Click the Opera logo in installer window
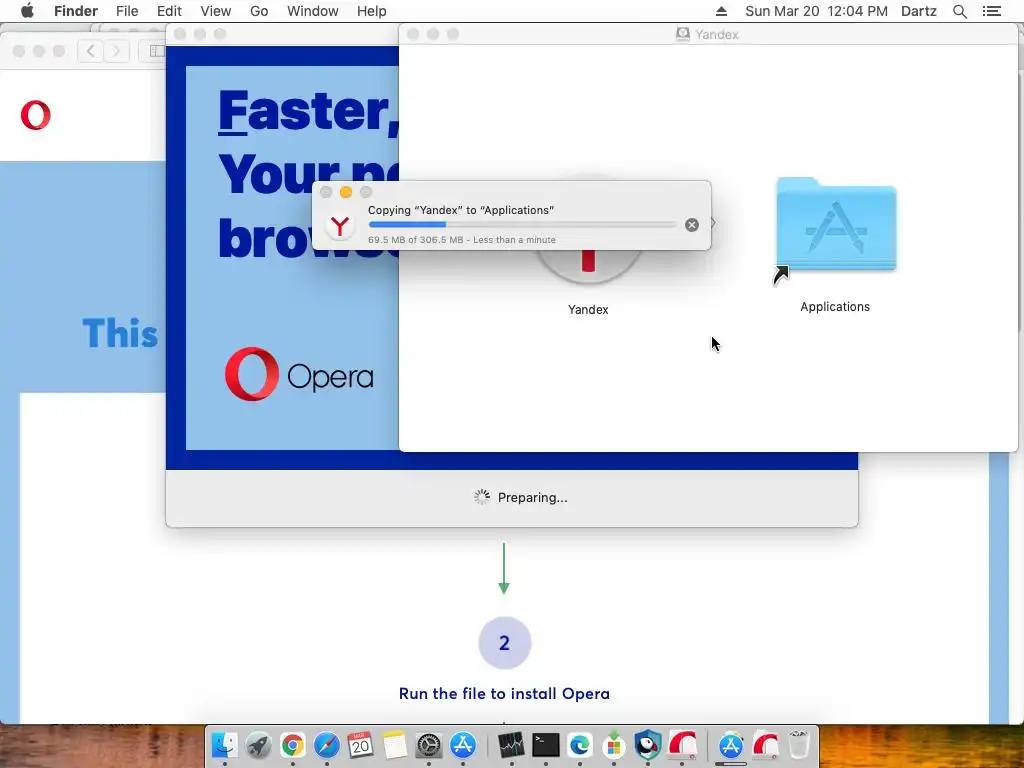This screenshot has width=1024, height=768. pyautogui.click(x=299, y=374)
